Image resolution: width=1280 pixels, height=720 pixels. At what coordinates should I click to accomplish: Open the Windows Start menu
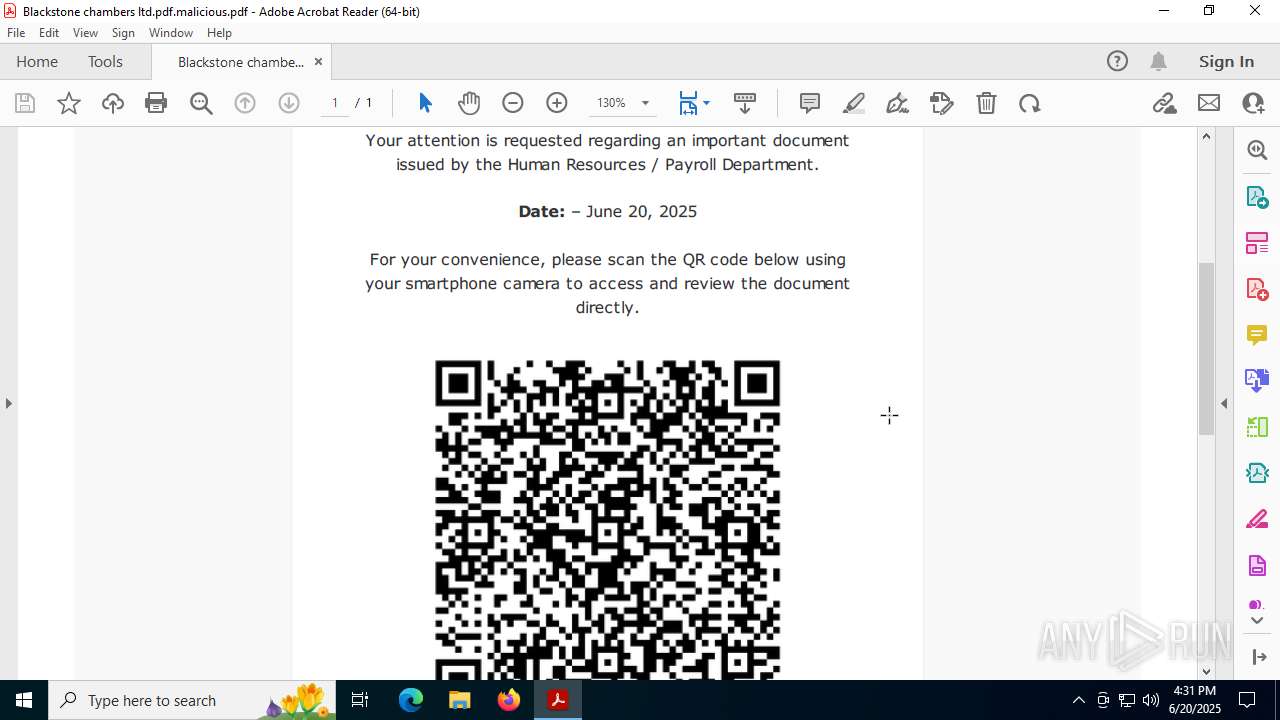point(24,700)
